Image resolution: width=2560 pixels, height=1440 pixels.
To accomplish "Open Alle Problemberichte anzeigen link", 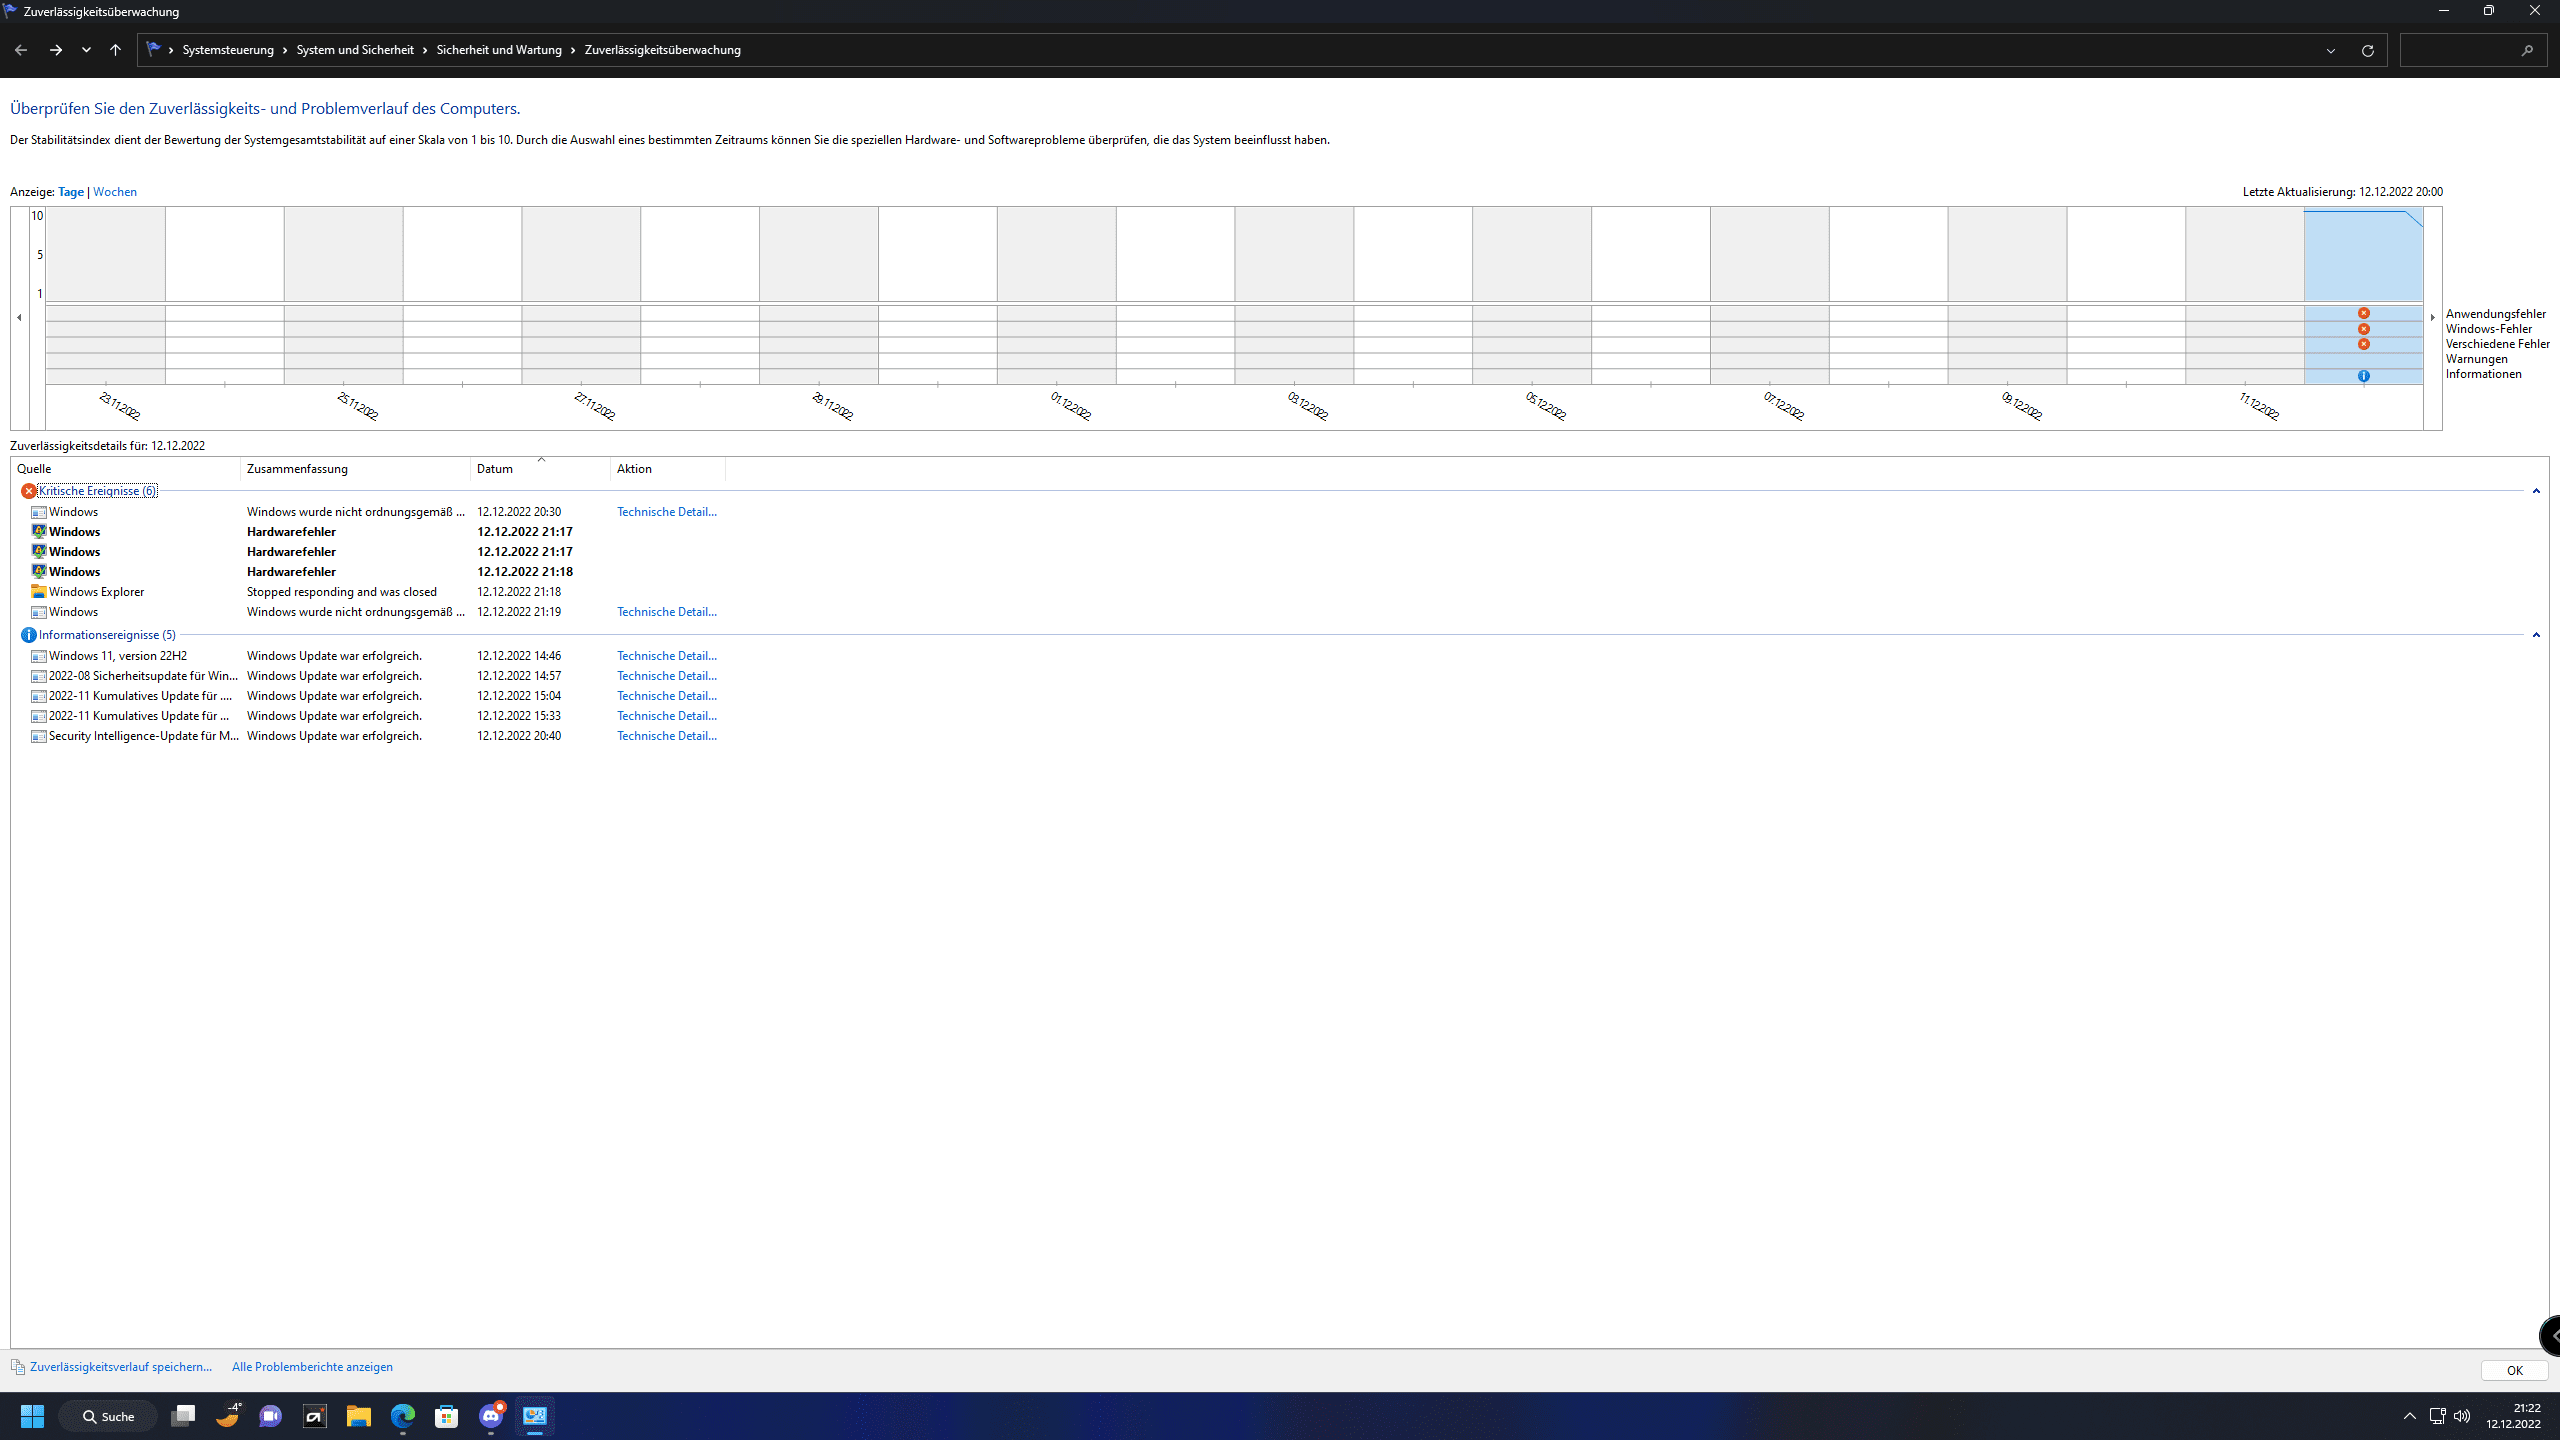I will (312, 1367).
